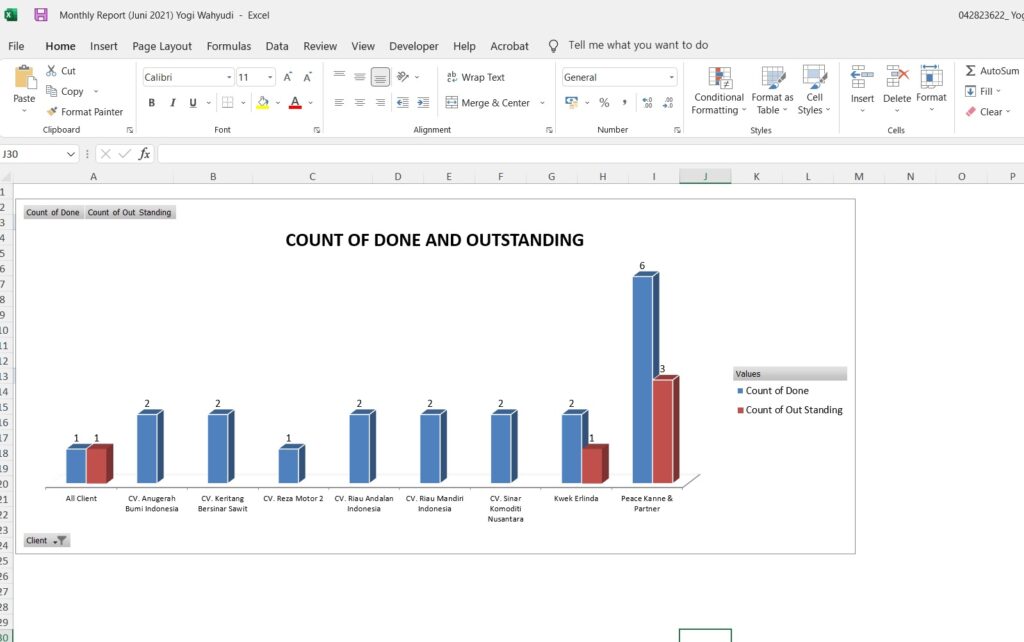Open the Page Layout ribbon tab

(162, 46)
